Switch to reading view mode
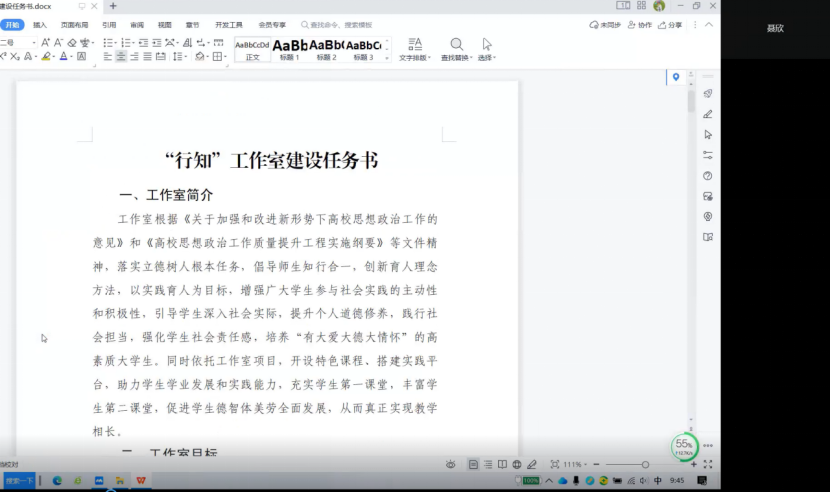Screen dimensions: 830x492 click(x=502, y=464)
